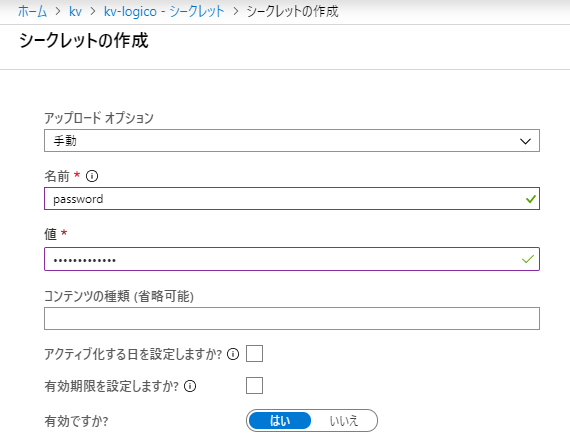Focus the 値 masked input field
Viewport: 570px width, 448px height.
click(x=292, y=259)
